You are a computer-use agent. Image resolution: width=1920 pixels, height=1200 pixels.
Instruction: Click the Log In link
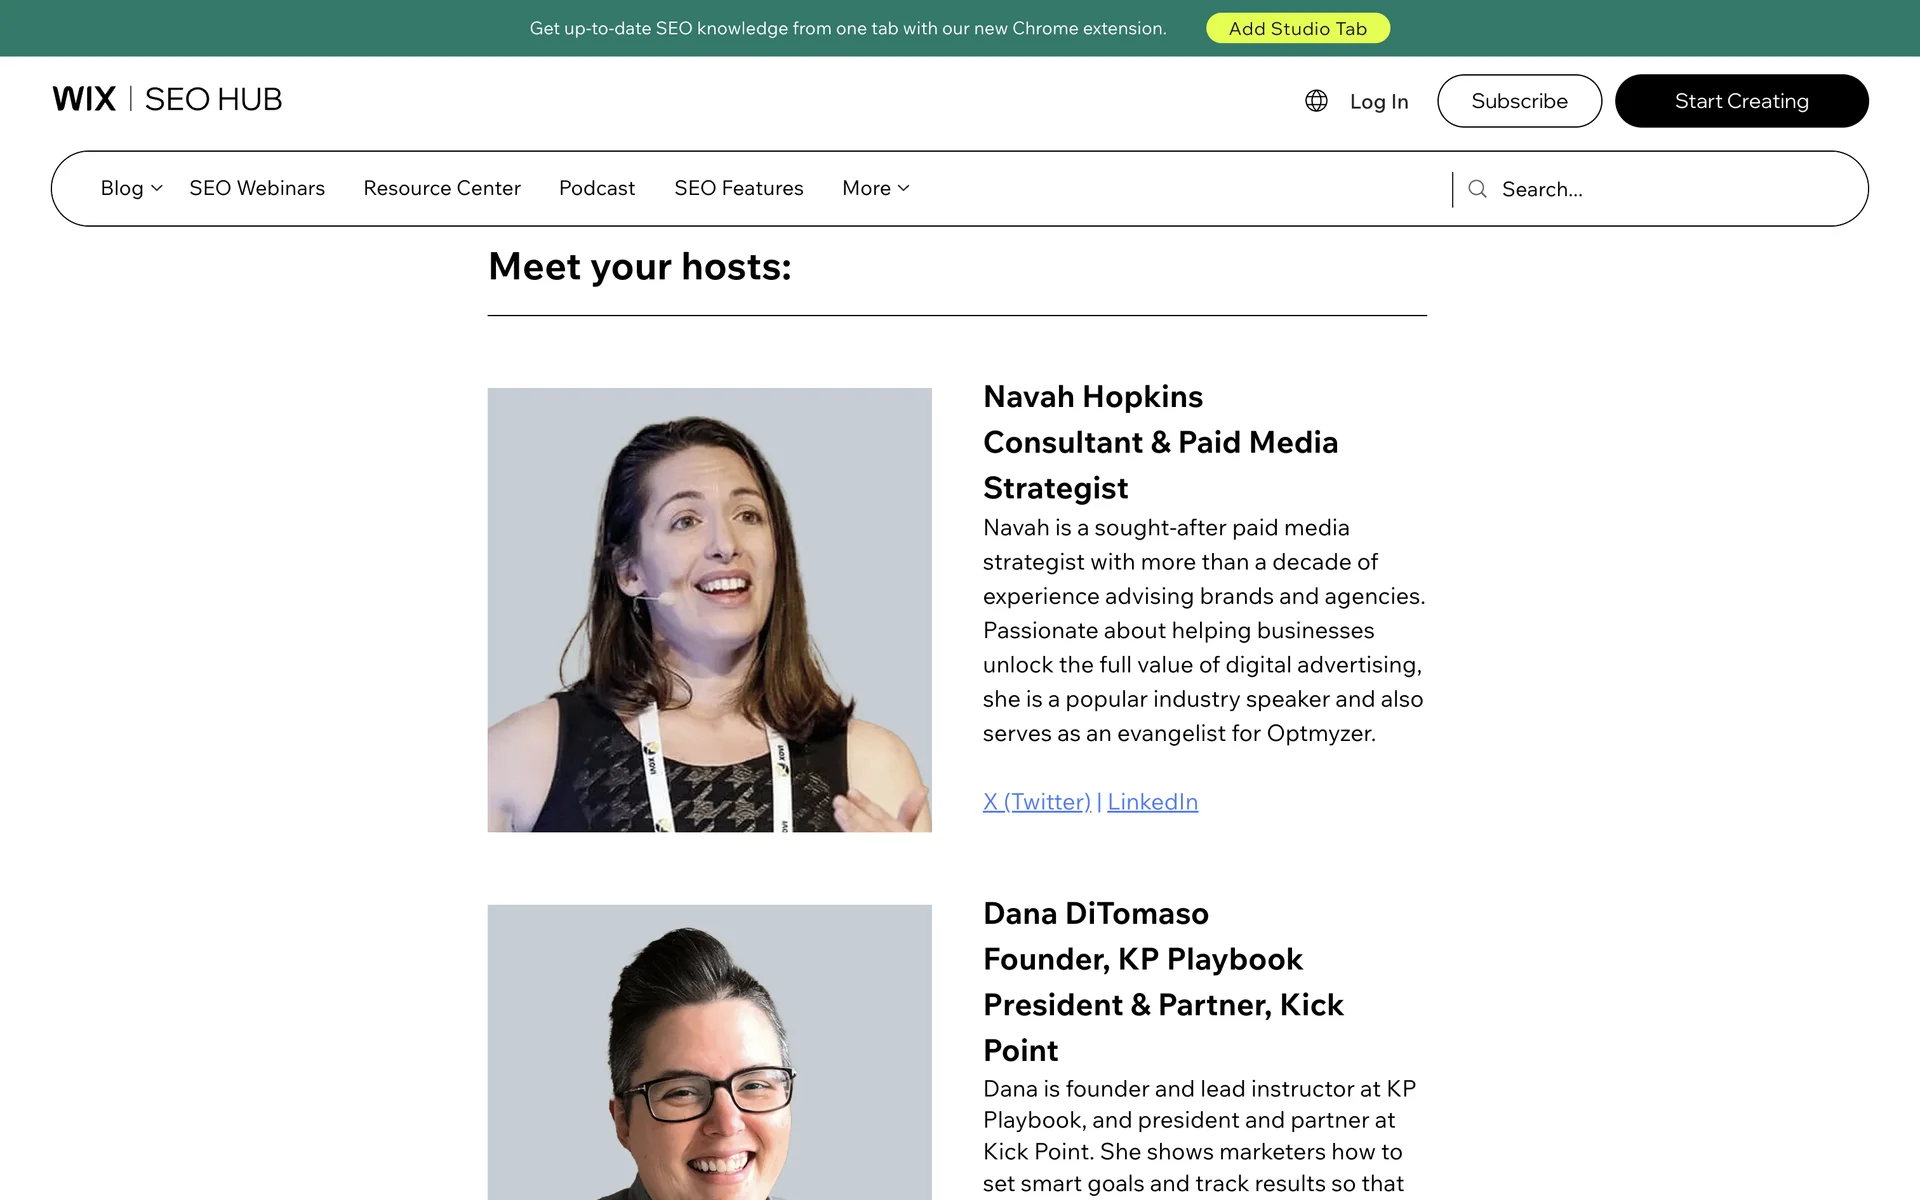tap(1378, 102)
